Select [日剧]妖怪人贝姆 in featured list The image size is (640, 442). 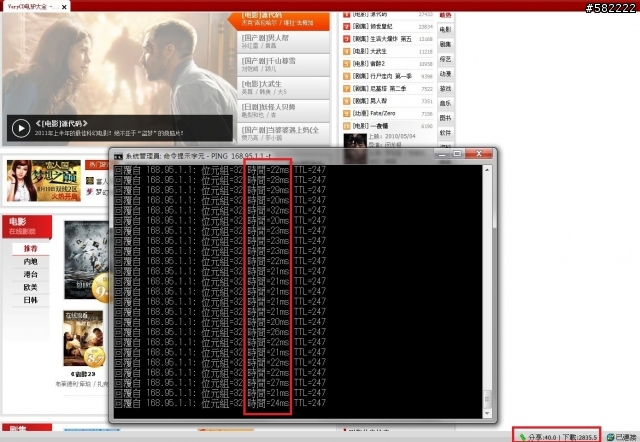283,111
